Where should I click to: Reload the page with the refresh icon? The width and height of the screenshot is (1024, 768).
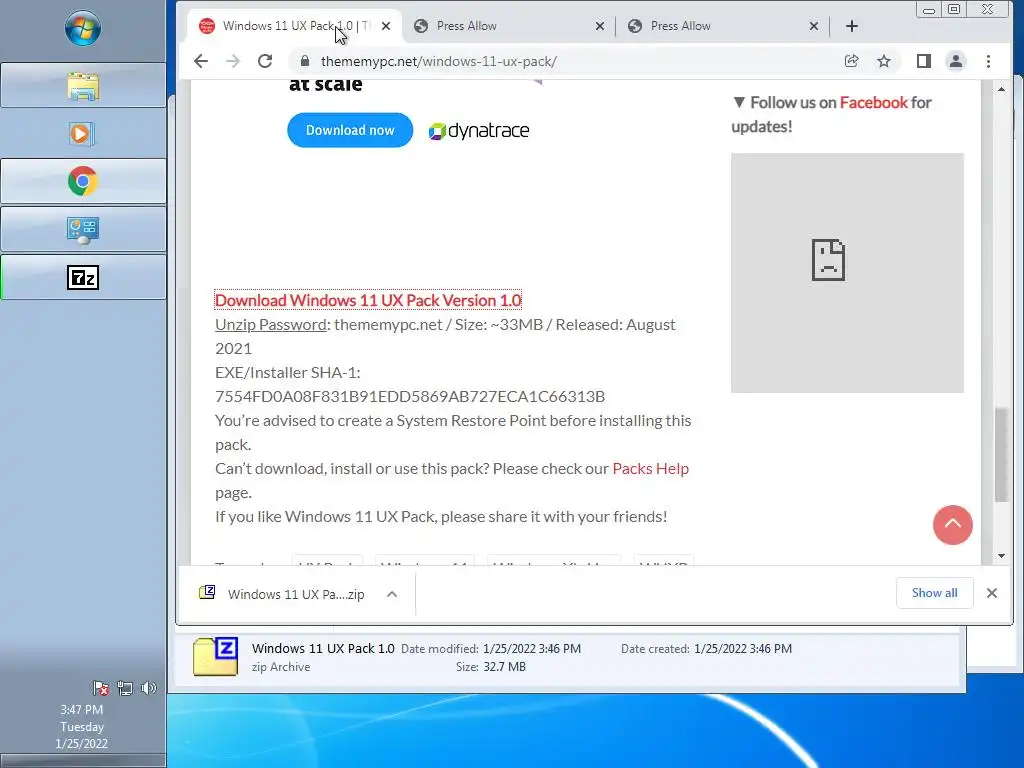click(265, 61)
